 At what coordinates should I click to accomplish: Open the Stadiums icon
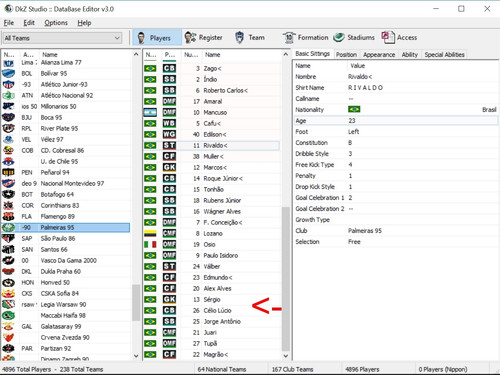tap(339, 37)
